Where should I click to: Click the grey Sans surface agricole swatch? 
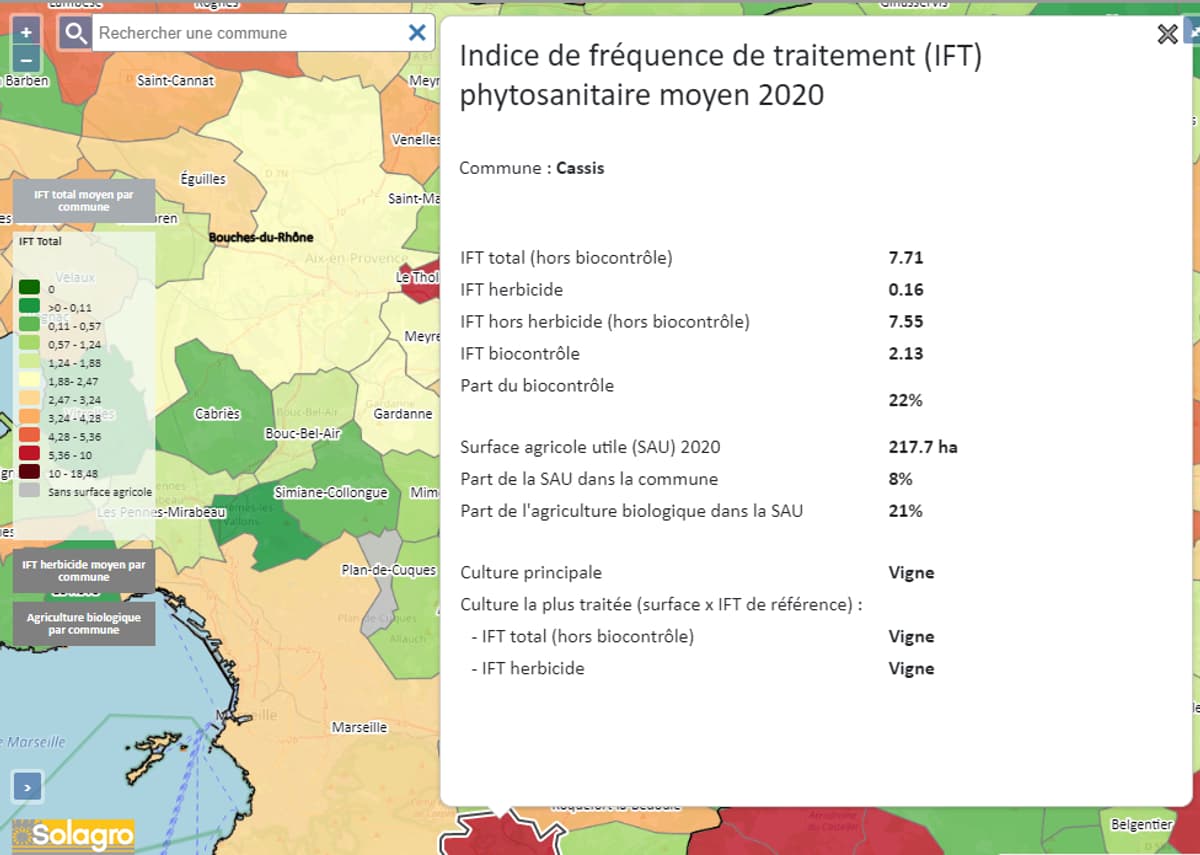30,491
